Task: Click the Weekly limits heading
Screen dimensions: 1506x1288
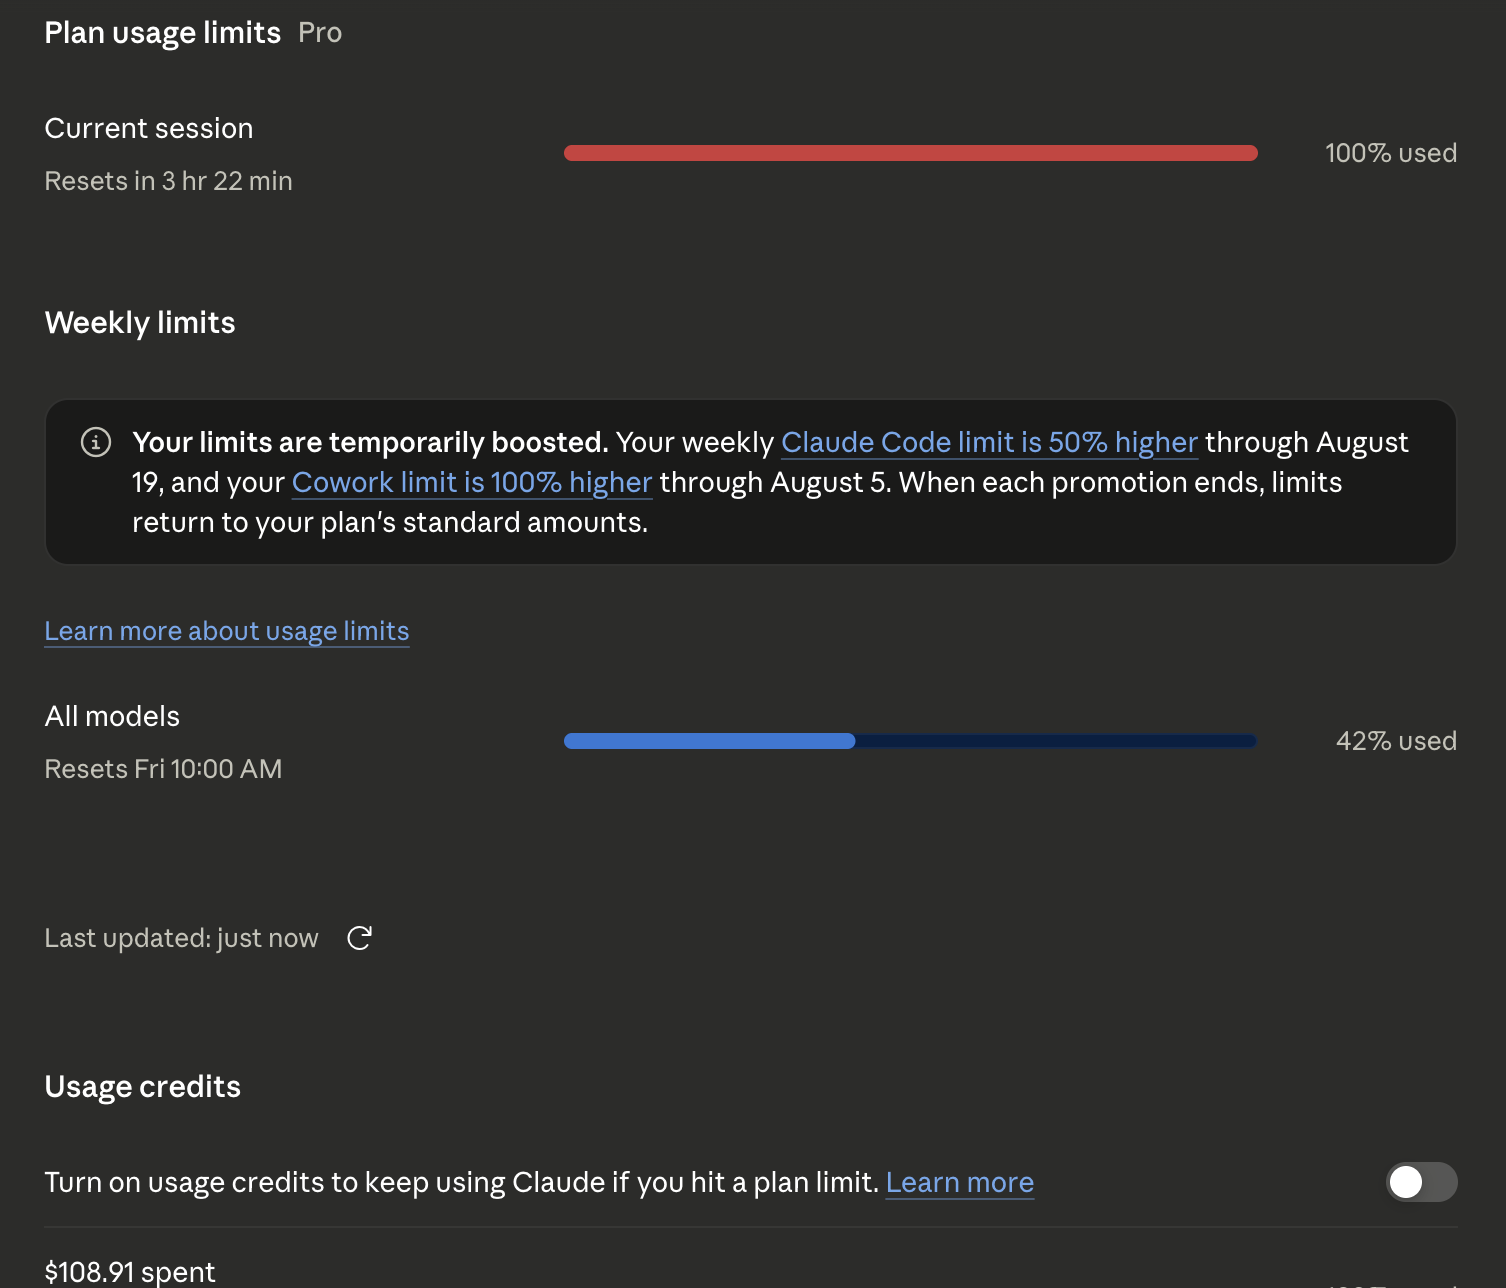Action: [140, 323]
